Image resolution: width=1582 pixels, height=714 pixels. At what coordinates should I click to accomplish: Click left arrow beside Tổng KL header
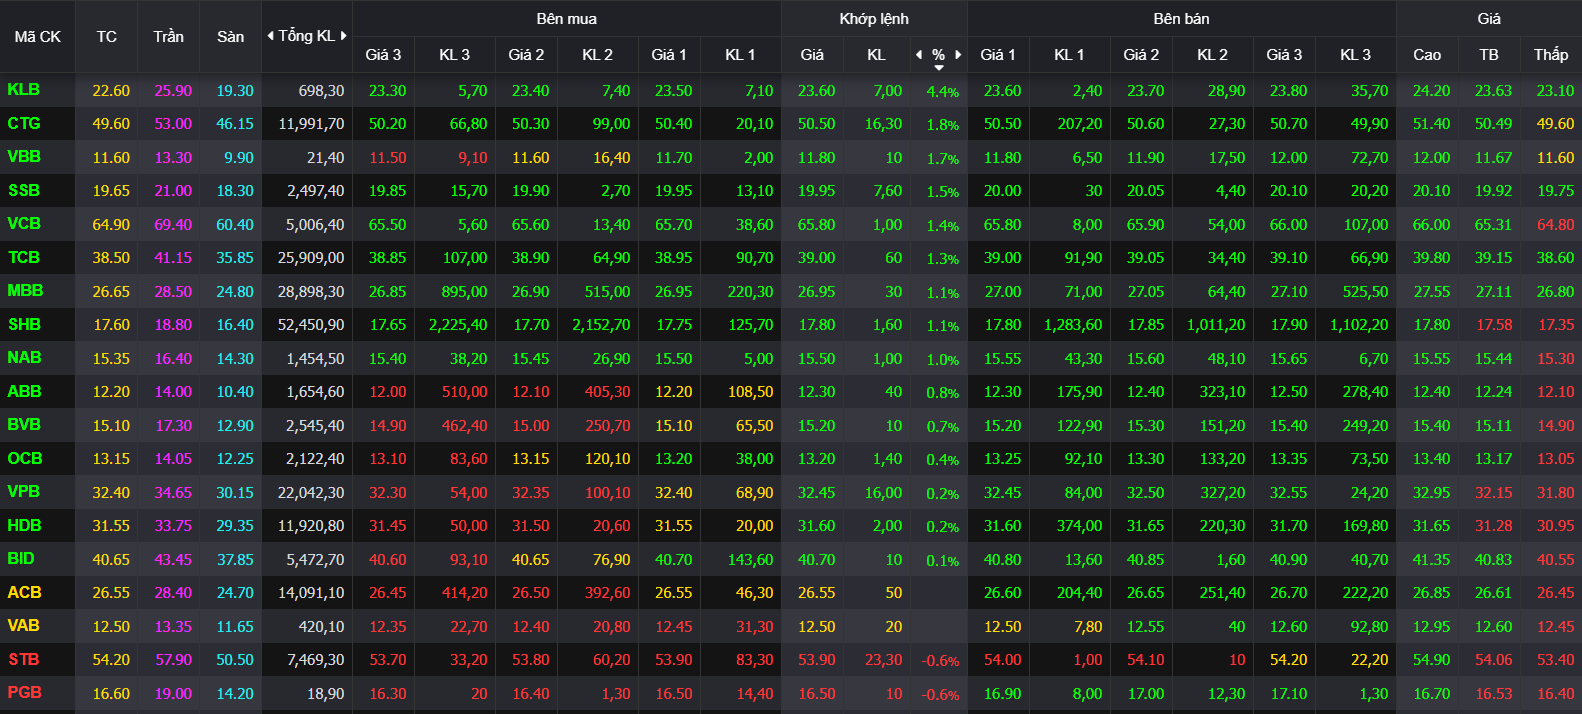(270, 36)
